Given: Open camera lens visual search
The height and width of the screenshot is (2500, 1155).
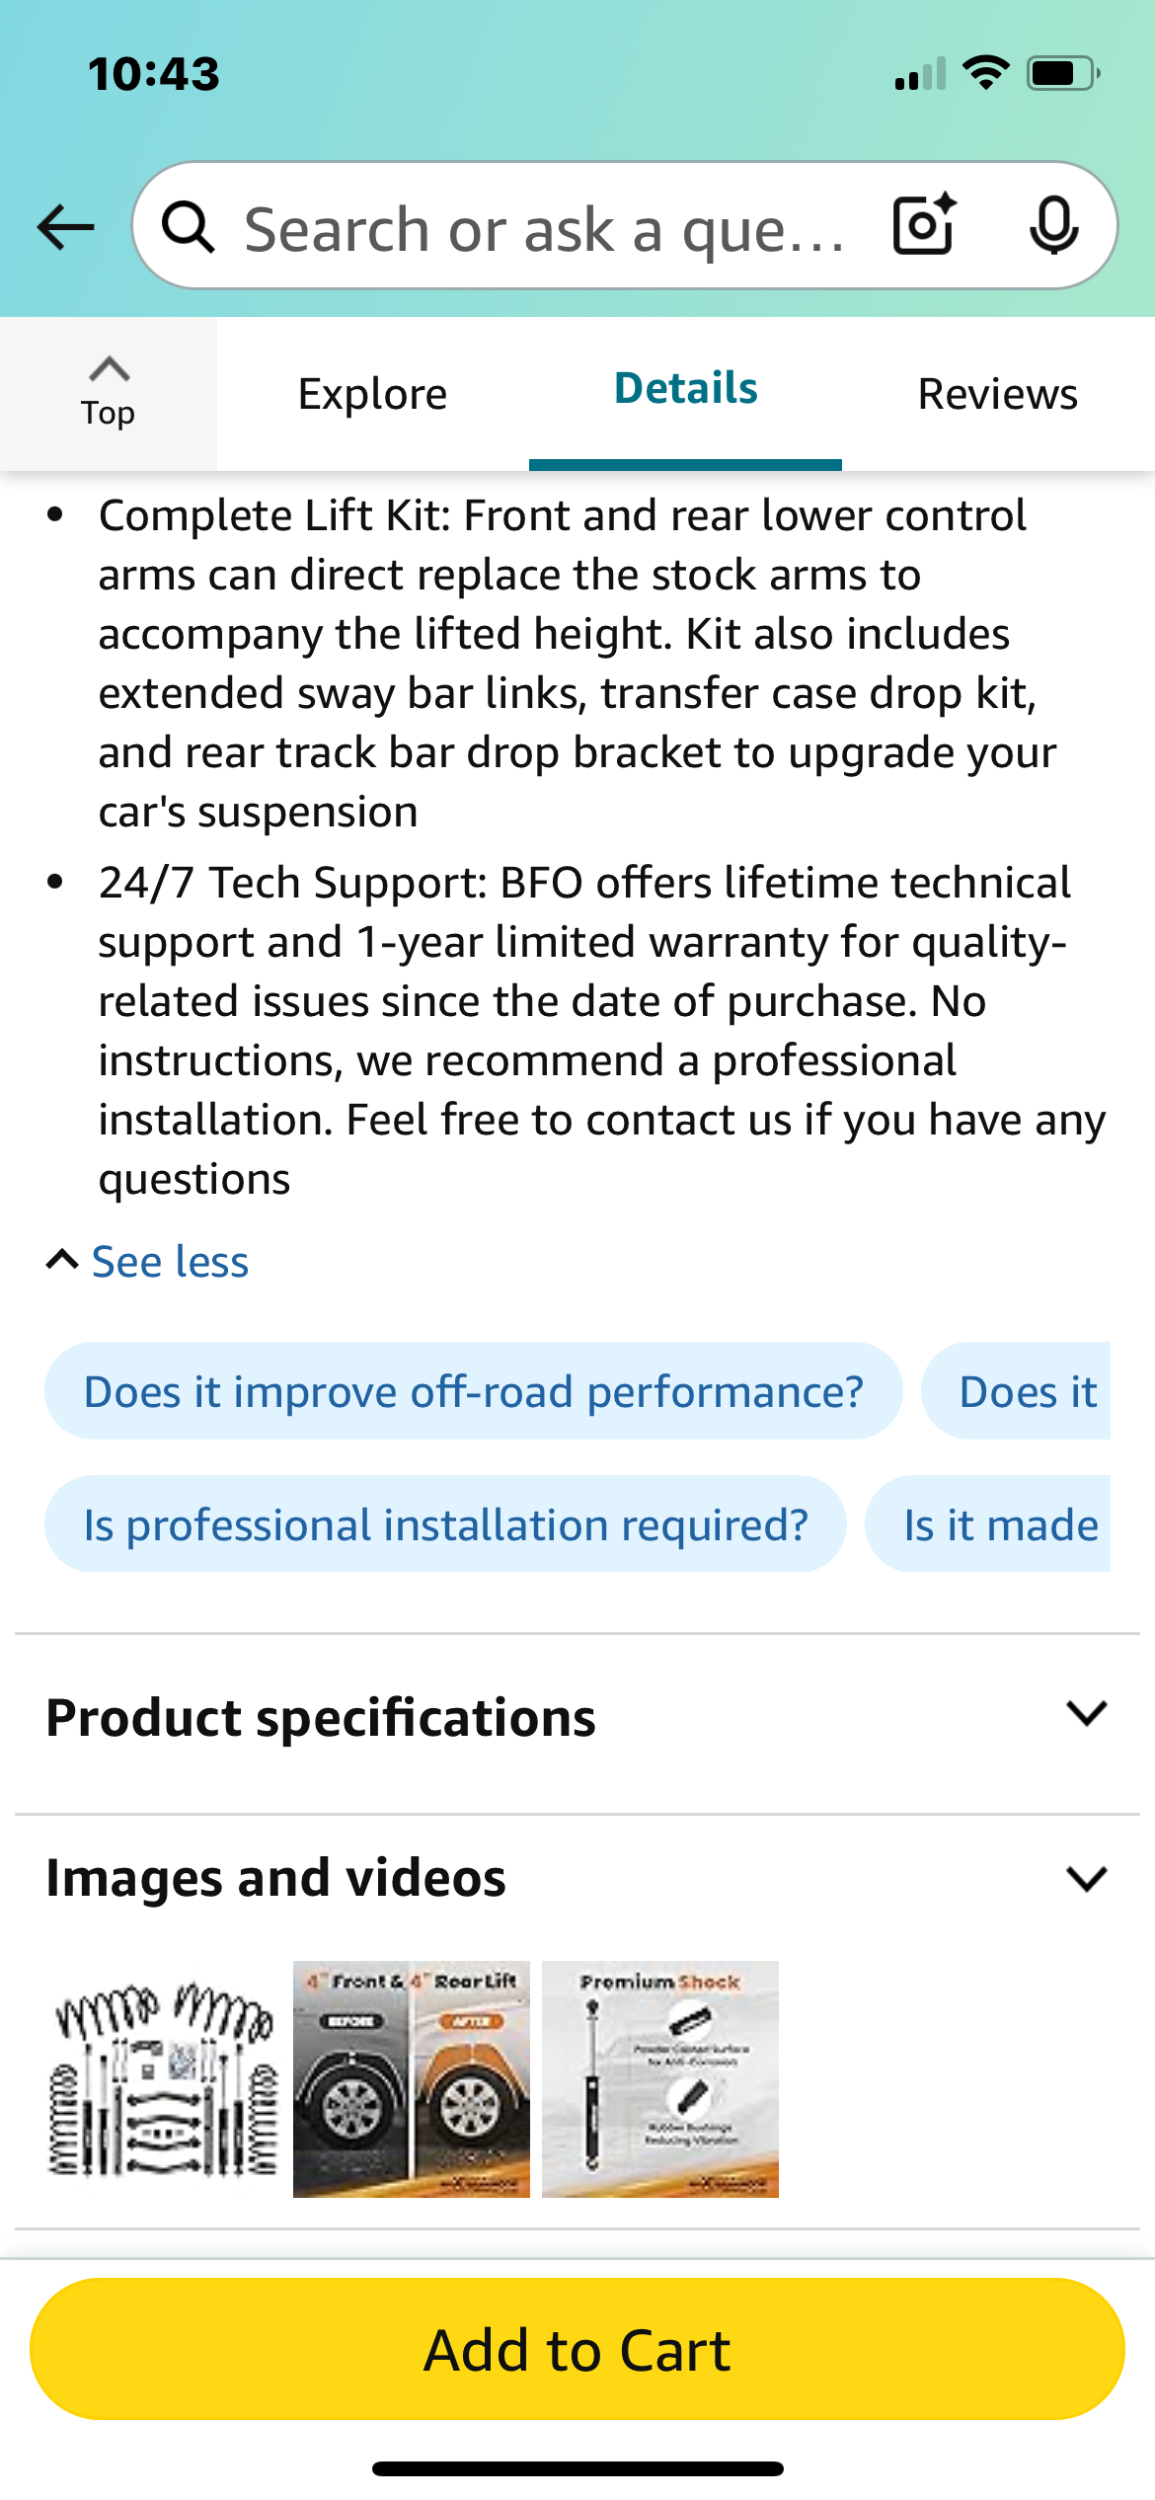Looking at the screenshot, I should click(x=923, y=225).
